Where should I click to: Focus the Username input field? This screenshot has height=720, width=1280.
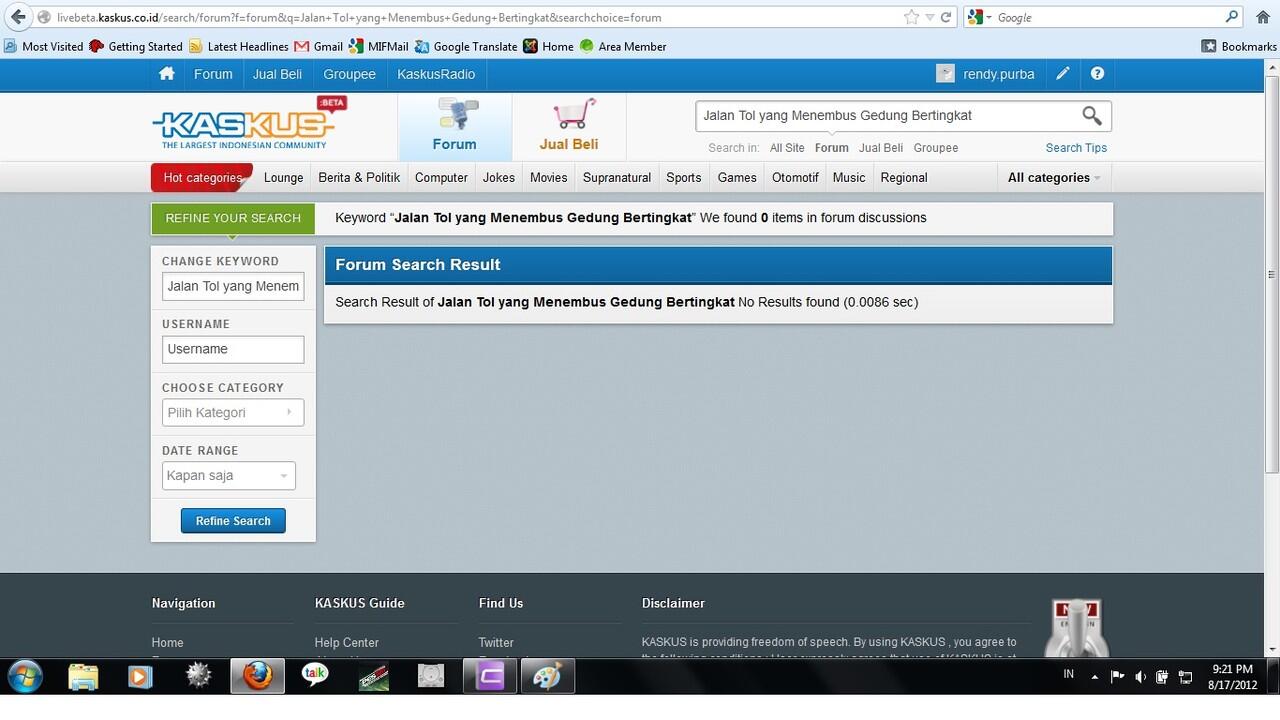(x=233, y=349)
